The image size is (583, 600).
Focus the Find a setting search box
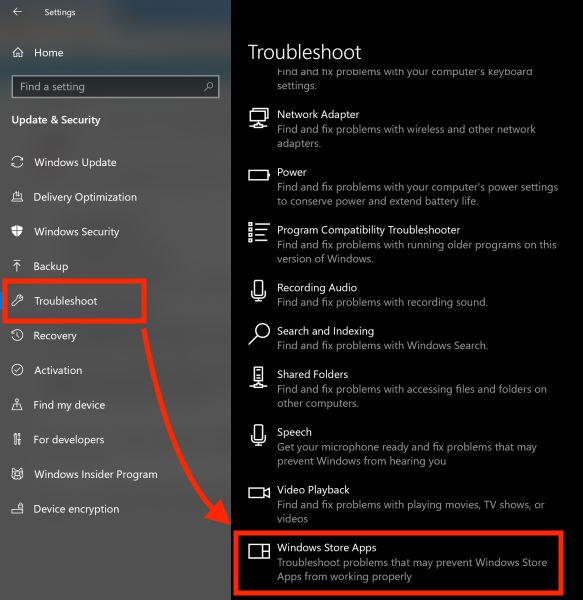coord(115,86)
